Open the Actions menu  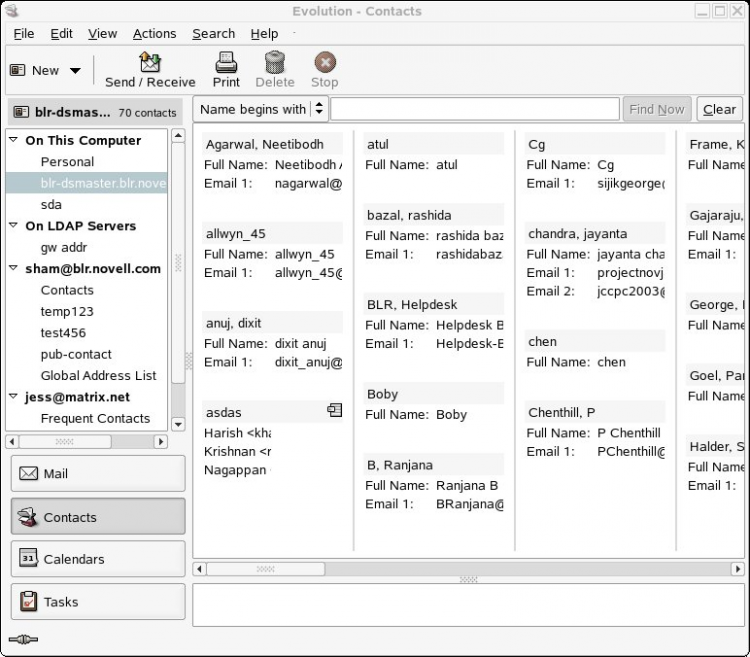tap(154, 33)
